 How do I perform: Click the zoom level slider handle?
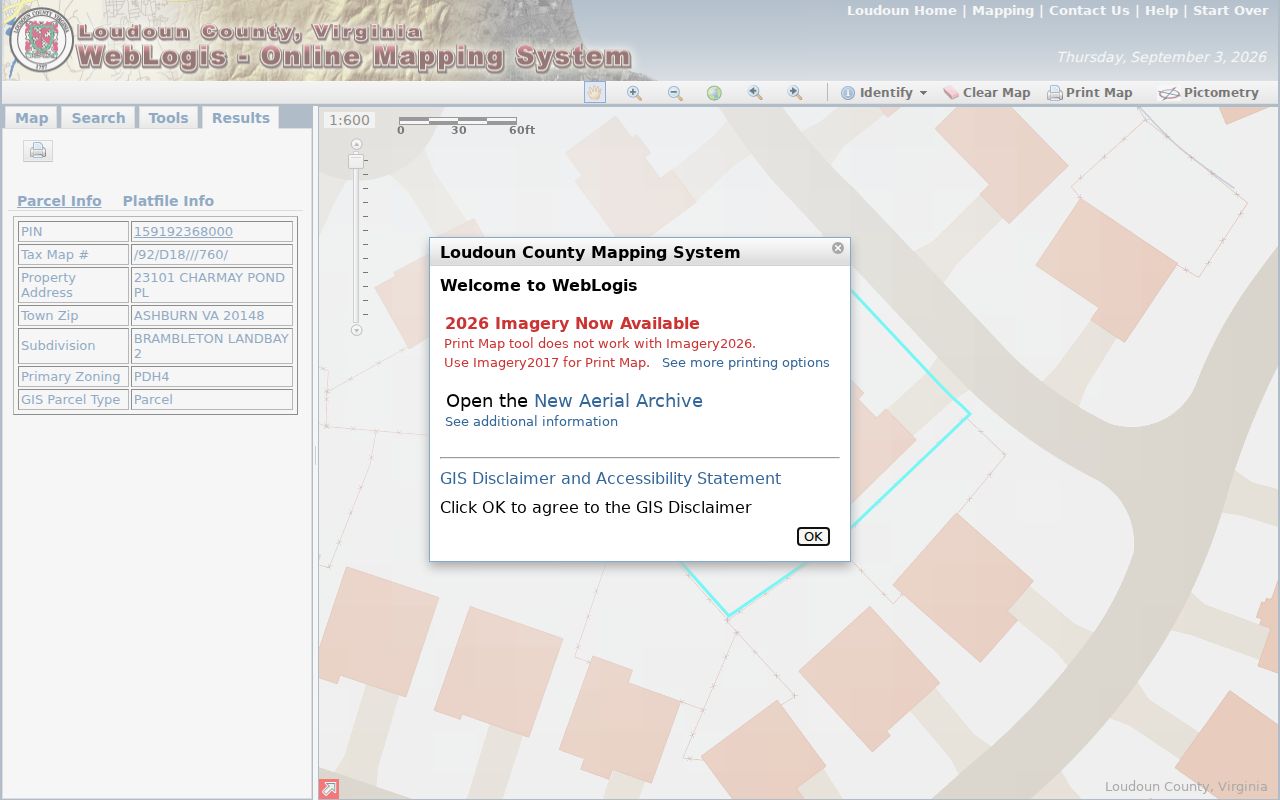pyautogui.click(x=356, y=161)
